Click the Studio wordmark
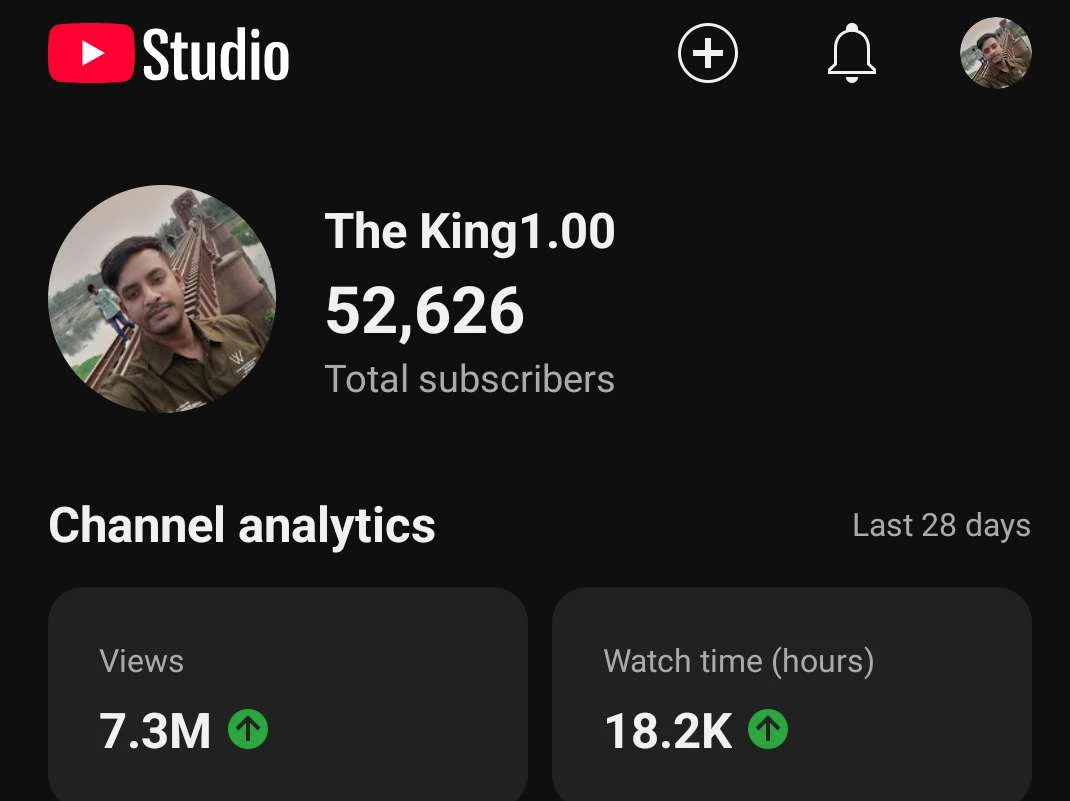Viewport: 1070px width, 801px height. [216, 55]
